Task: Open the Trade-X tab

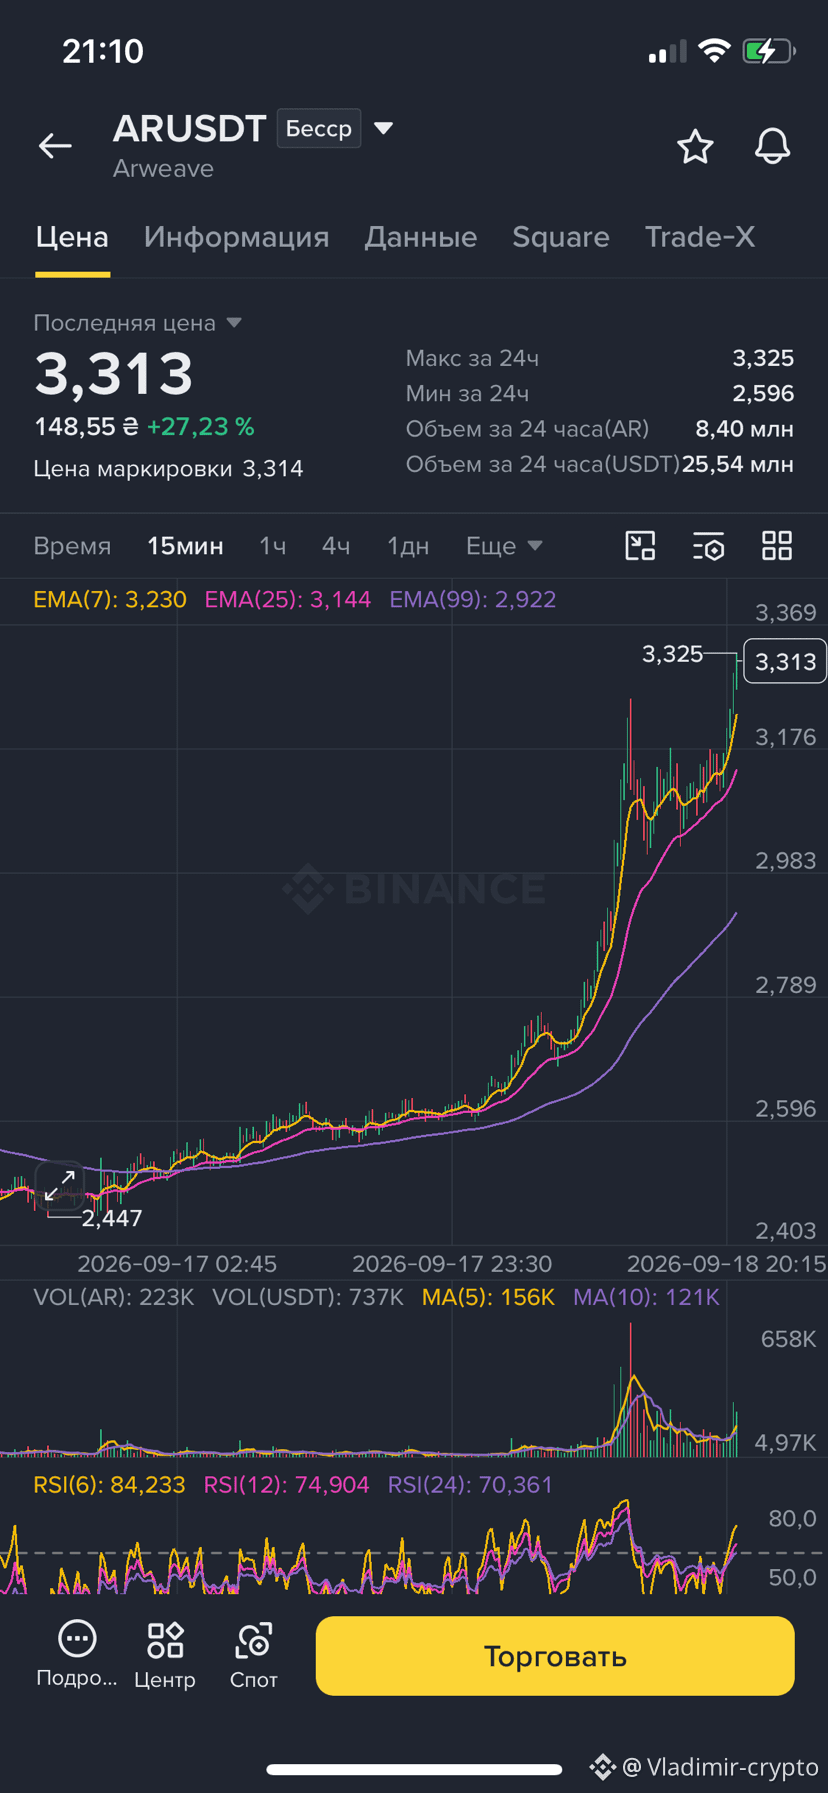Action: [x=700, y=237]
